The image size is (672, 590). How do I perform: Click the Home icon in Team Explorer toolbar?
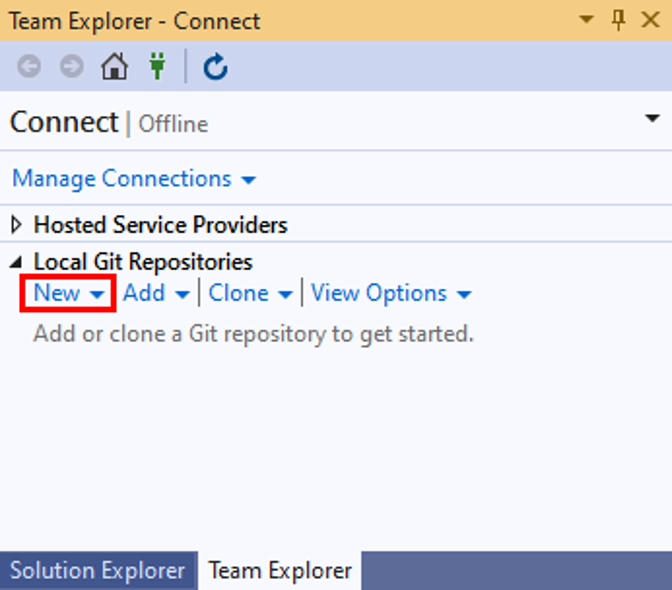point(115,67)
